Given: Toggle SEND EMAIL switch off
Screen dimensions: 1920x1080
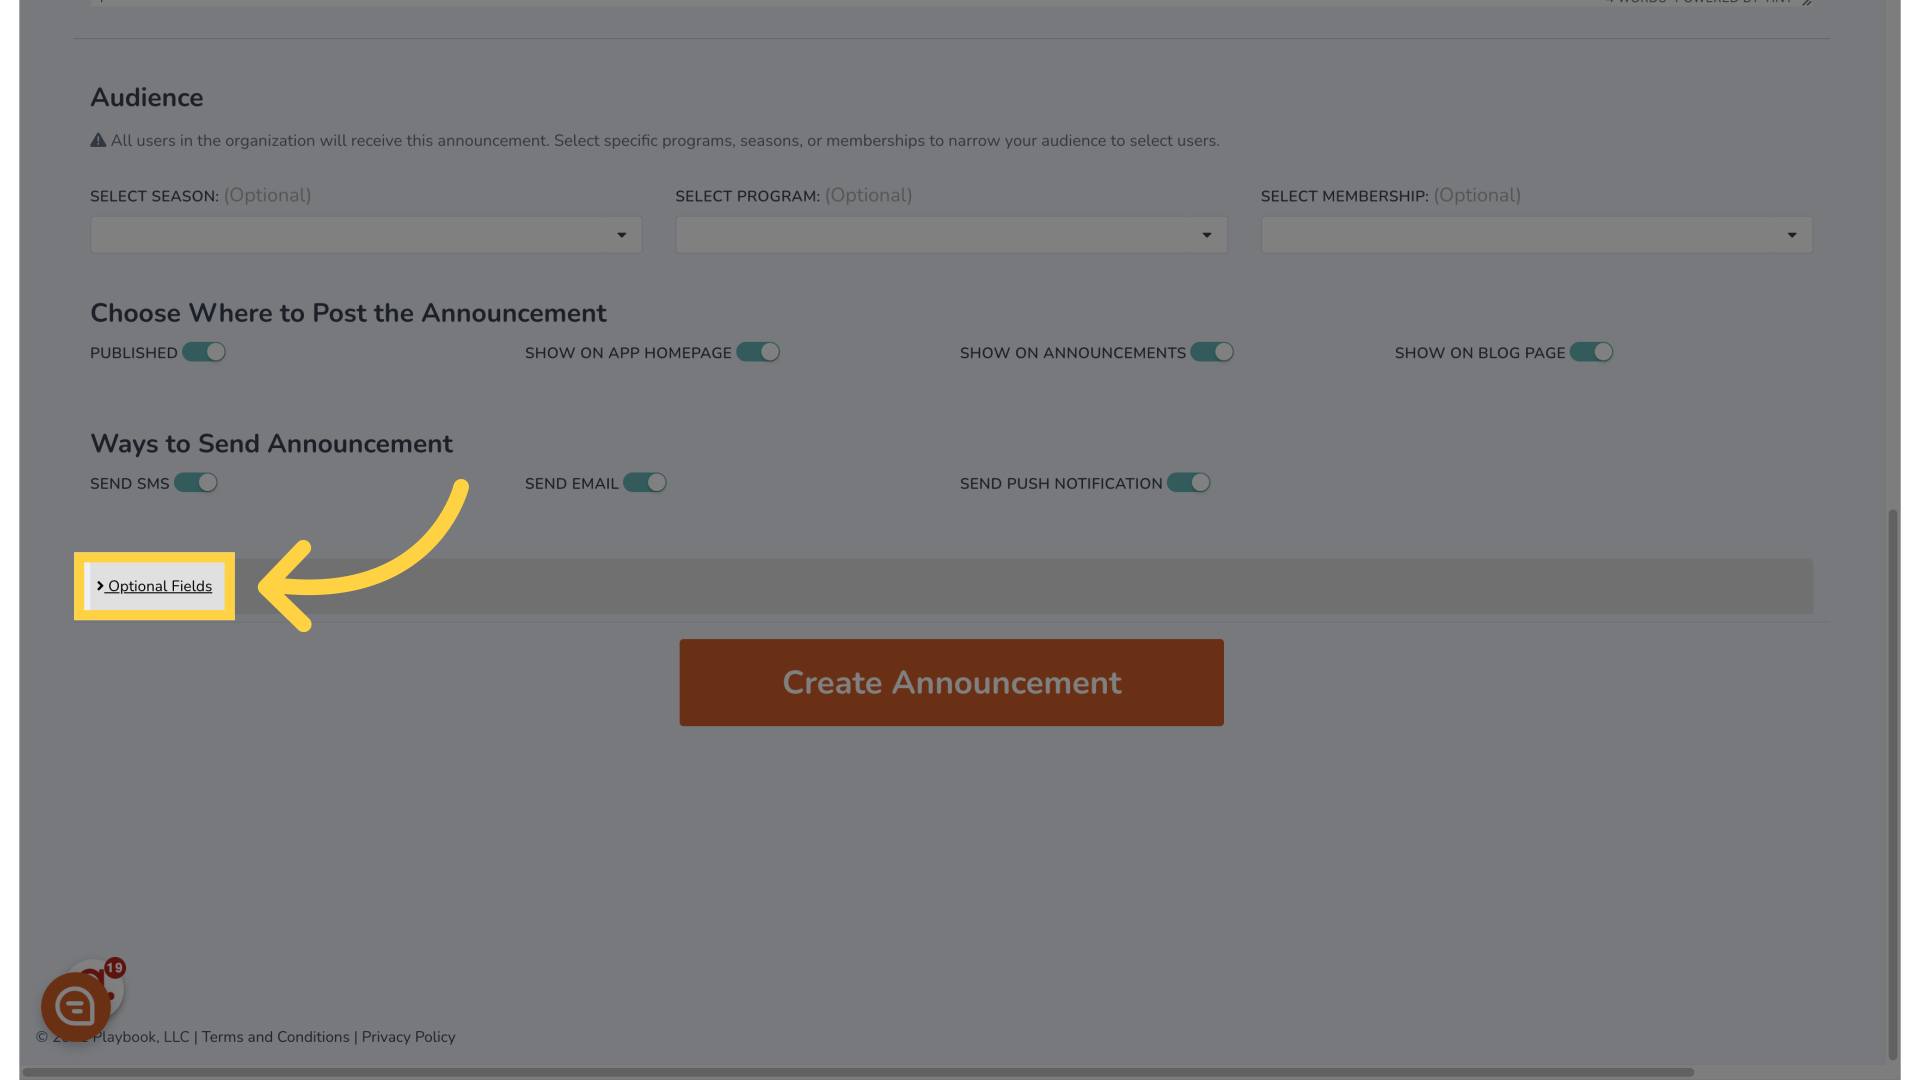Looking at the screenshot, I should click(645, 483).
